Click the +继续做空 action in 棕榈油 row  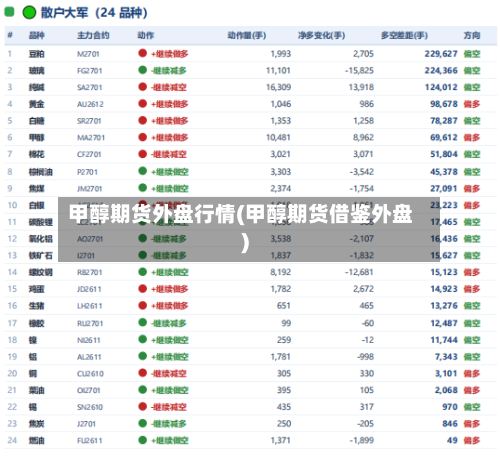(170, 172)
